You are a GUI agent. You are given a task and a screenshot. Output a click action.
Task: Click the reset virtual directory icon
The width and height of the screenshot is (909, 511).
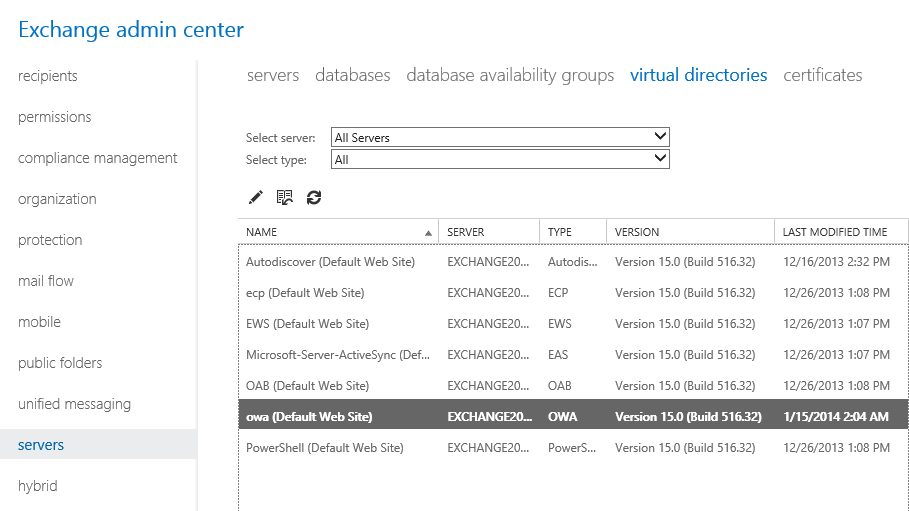[x=285, y=197]
